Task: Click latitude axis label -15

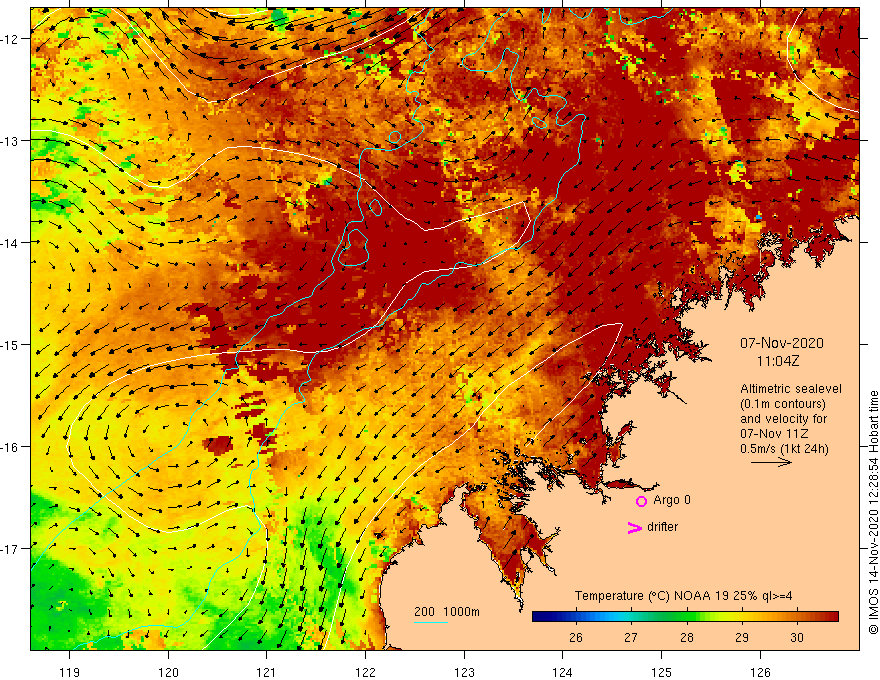Action: 10,344
